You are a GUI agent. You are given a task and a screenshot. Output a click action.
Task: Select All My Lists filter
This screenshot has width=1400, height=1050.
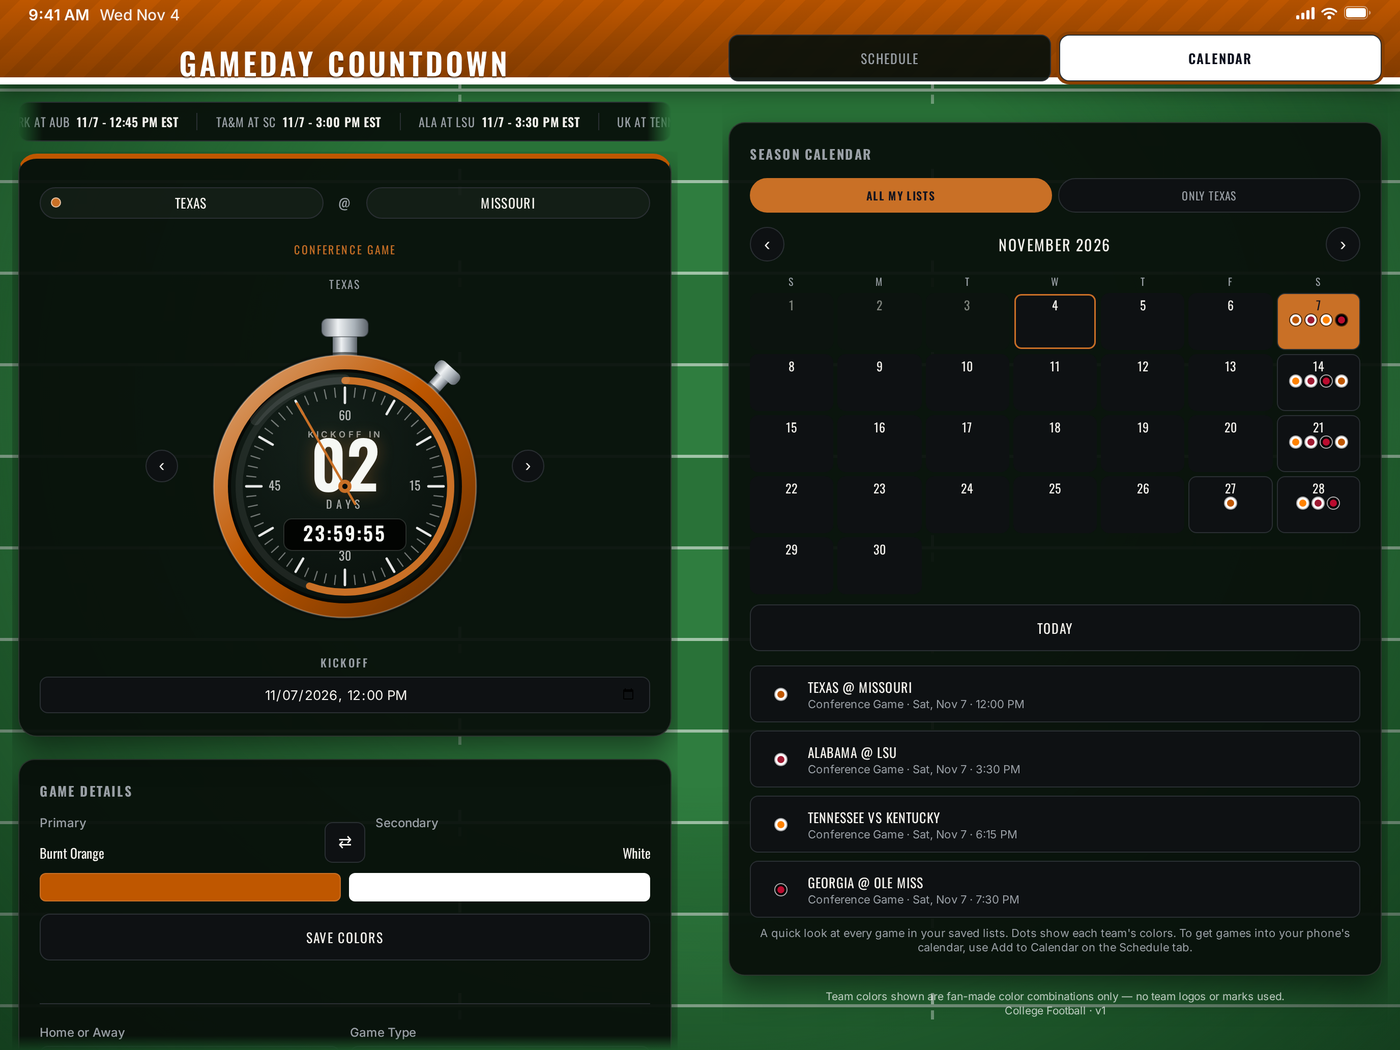pos(901,196)
